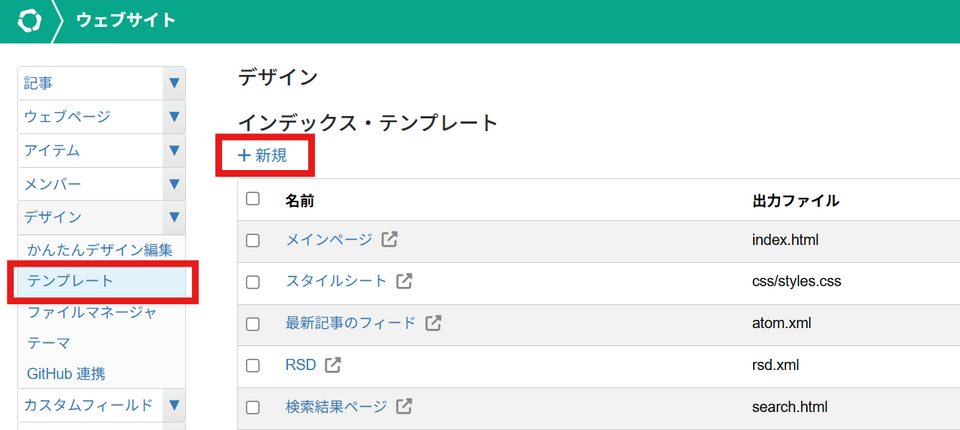Collapse the デザイン menu arrow
The image size is (960, 430).
[174, 217]
